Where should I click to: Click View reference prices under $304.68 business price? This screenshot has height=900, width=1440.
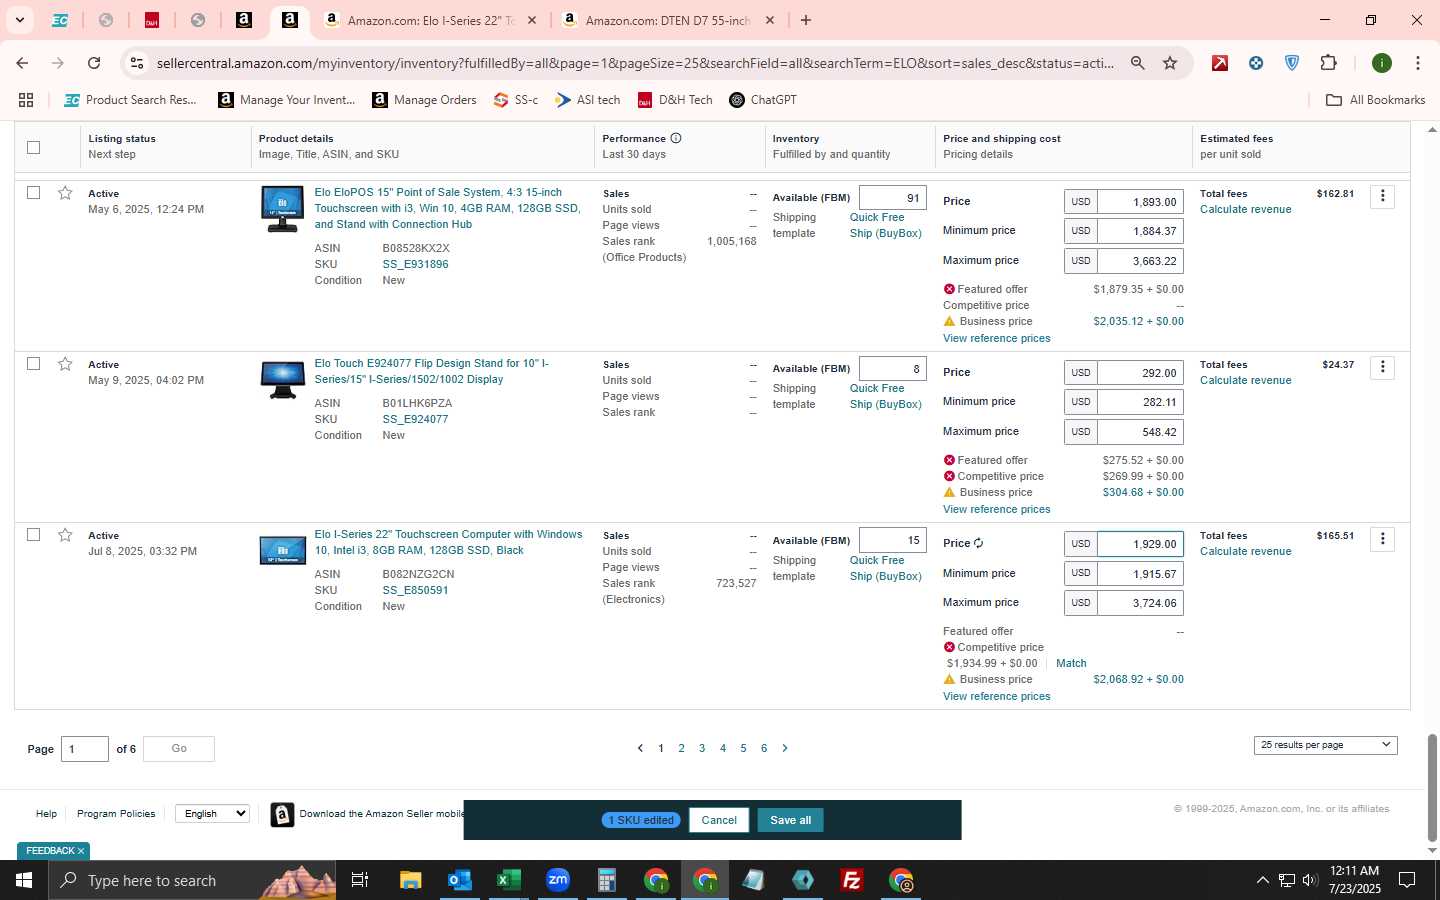click(x=996, y=509)
